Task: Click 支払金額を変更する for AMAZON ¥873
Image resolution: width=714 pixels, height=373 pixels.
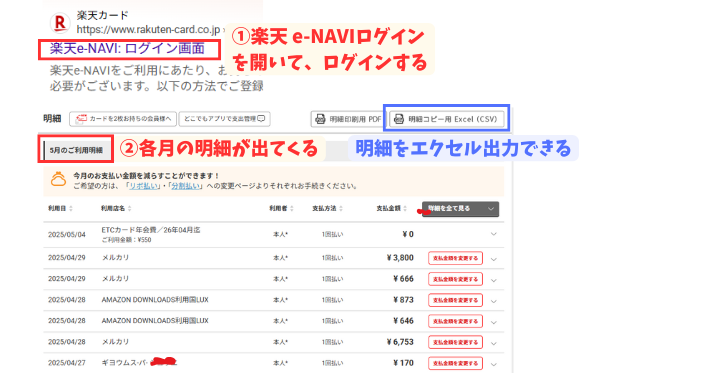Action: pyautogui.click(x=455, y=300)
